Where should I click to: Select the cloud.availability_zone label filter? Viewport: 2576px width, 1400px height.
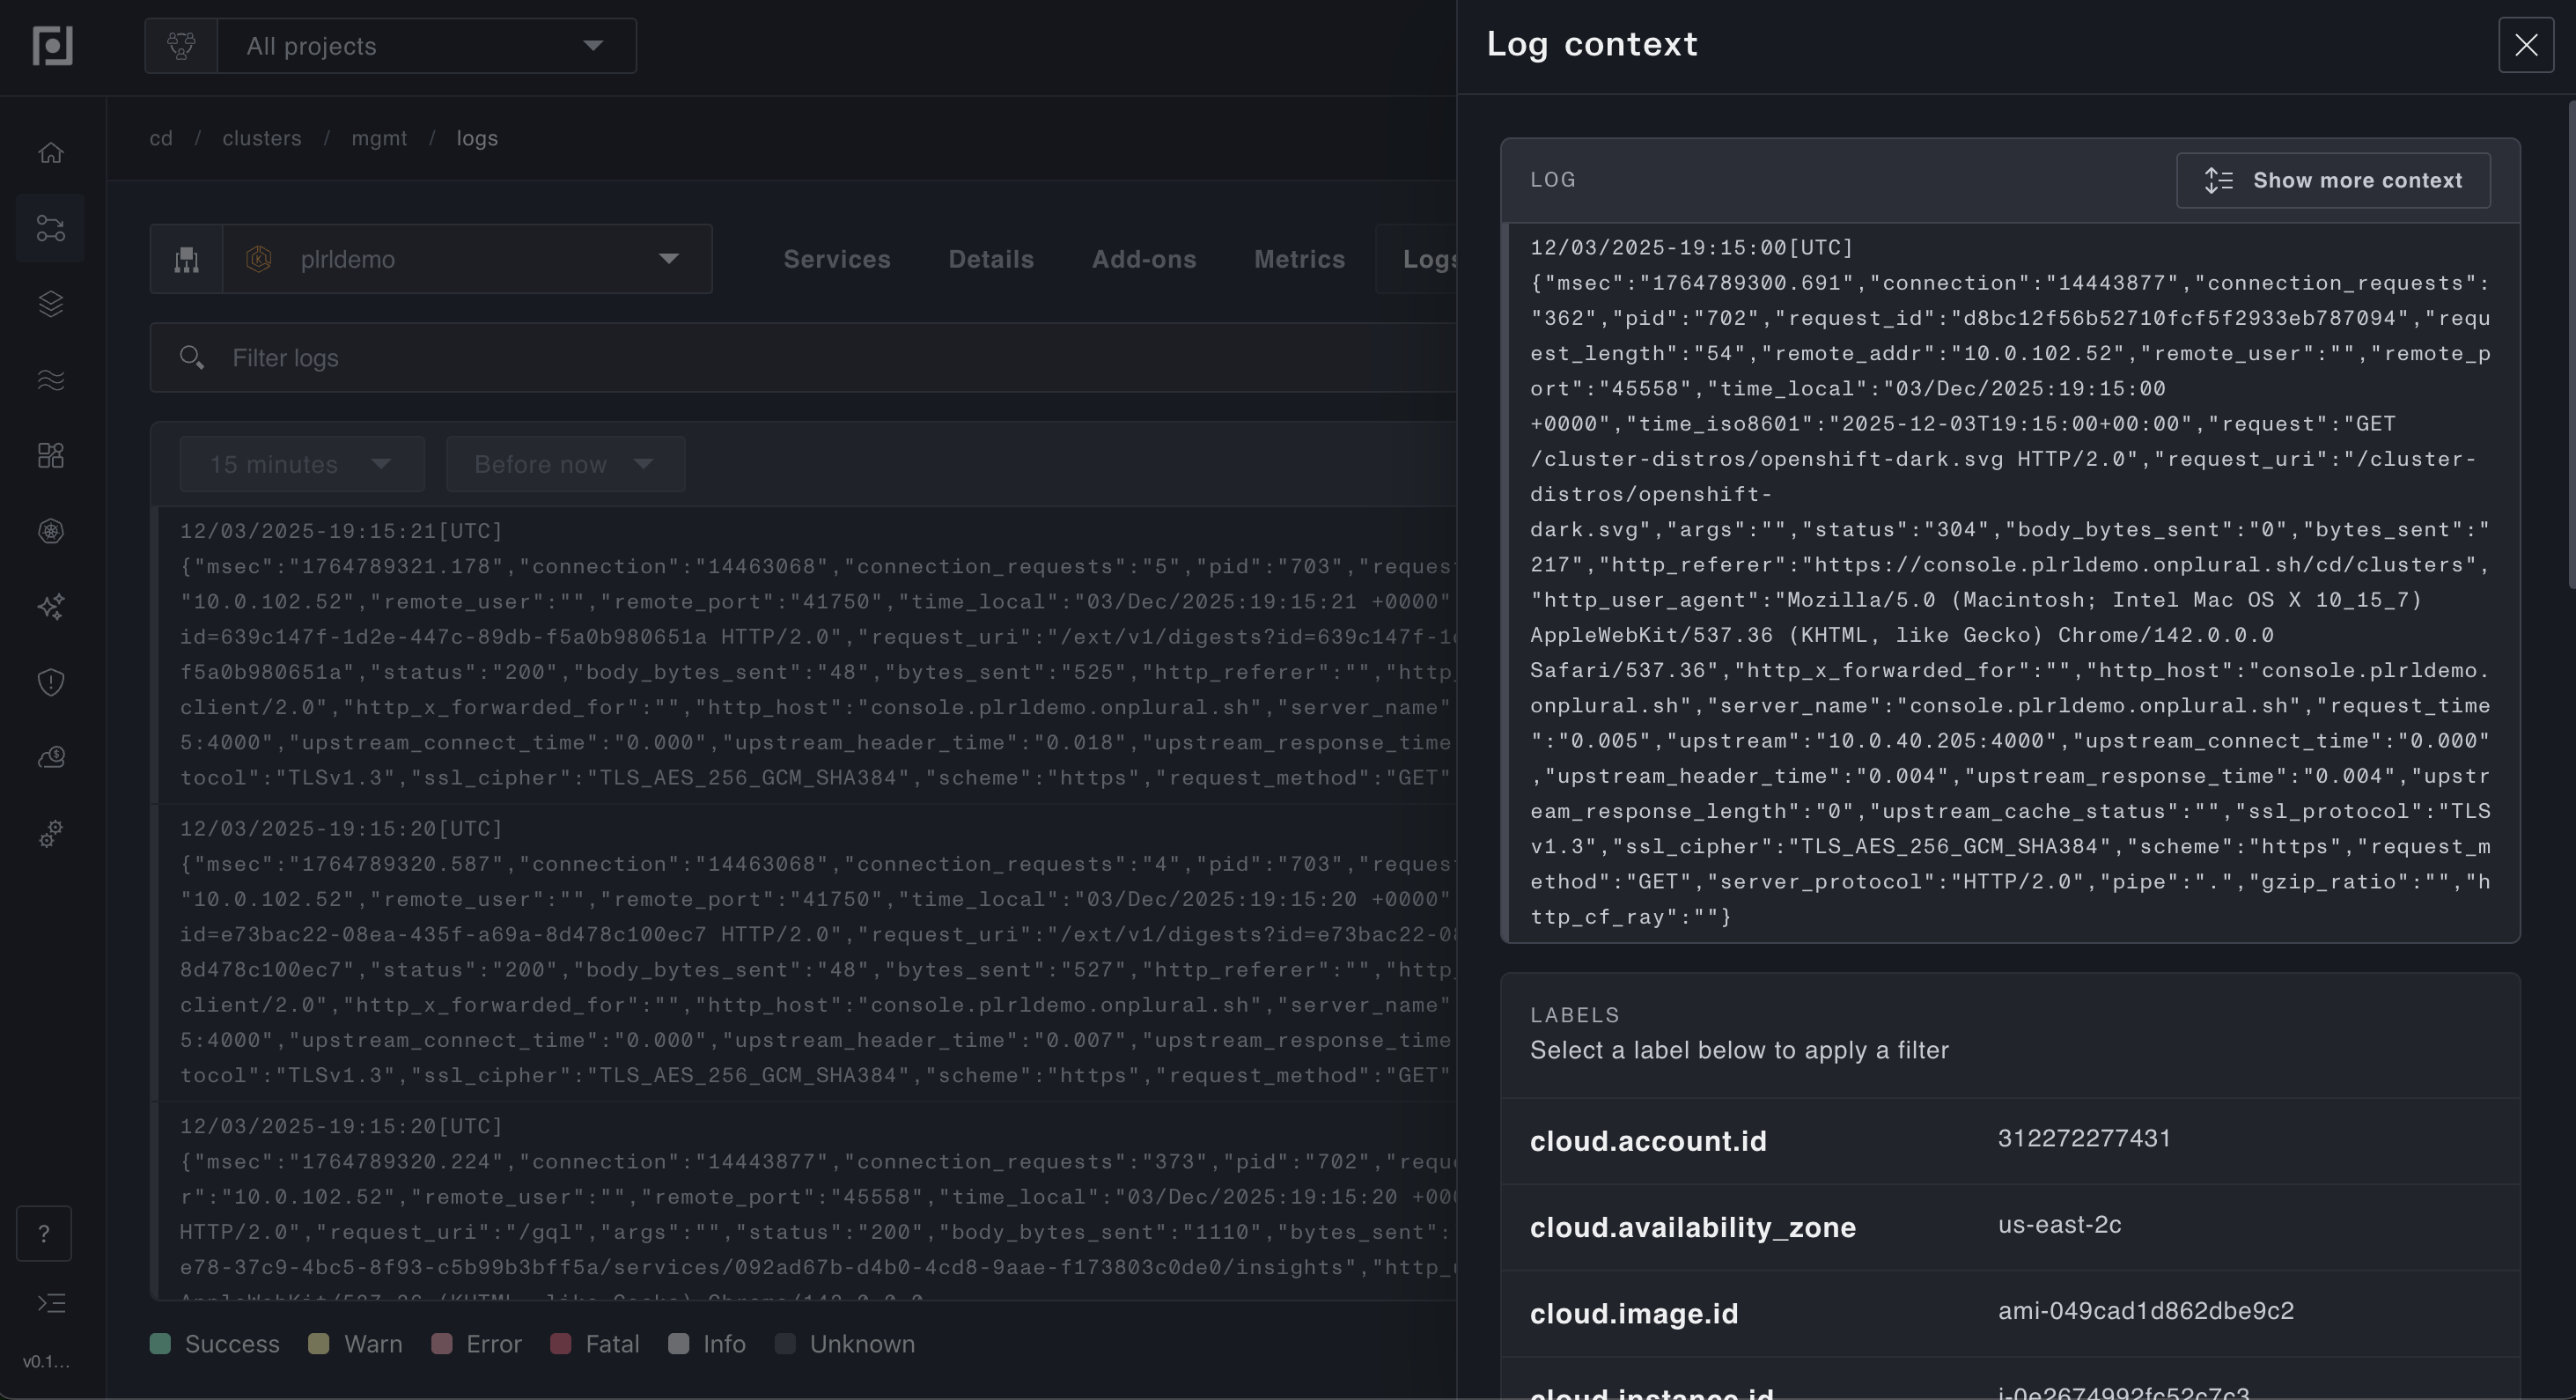[x=1692, y=1228]
